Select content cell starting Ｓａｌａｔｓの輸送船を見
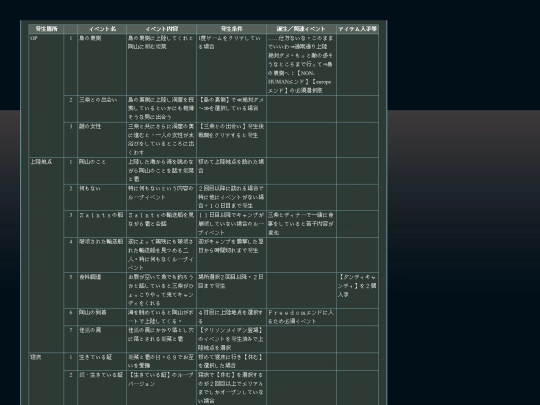This screenshot has height=405, width=540. tap(162, 224)
